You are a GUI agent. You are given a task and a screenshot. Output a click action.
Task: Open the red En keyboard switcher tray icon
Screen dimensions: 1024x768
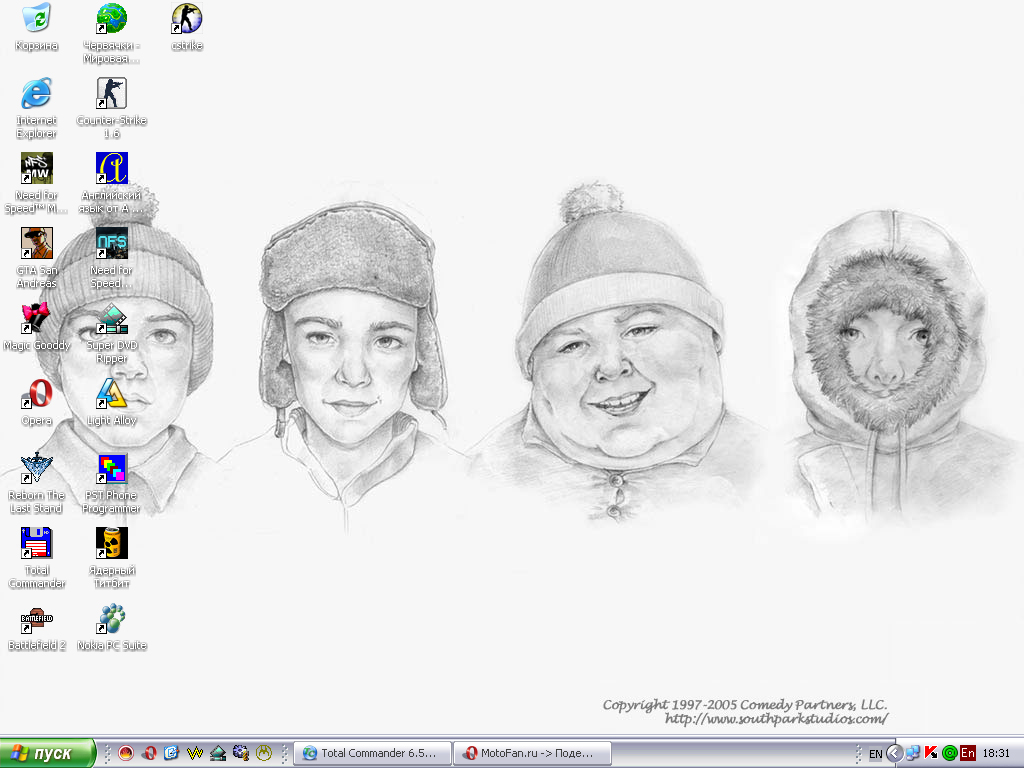coord(968,753)
